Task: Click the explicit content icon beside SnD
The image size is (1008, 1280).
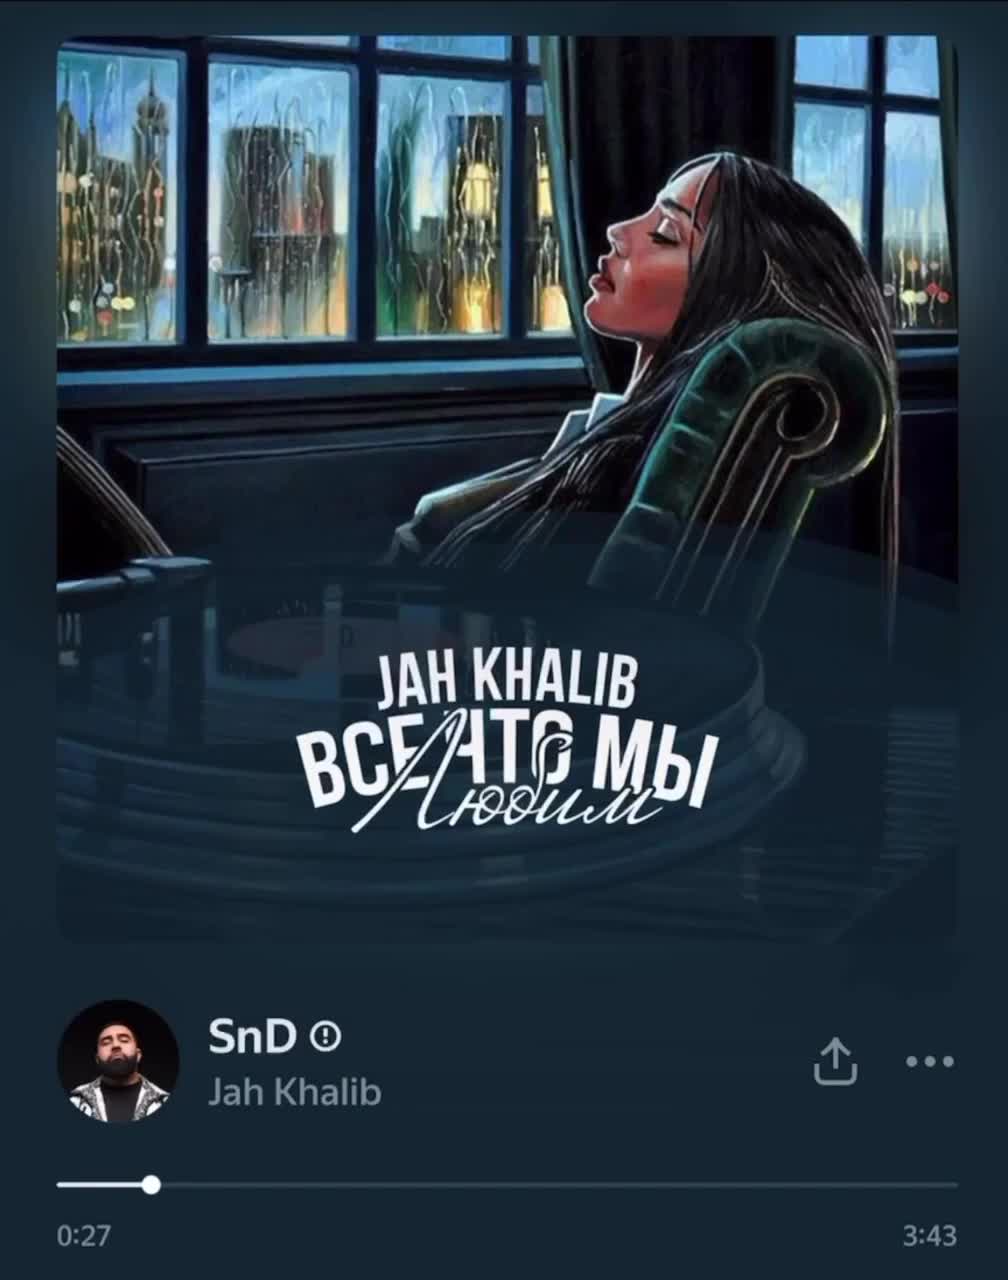Action: coord(326,1037)
